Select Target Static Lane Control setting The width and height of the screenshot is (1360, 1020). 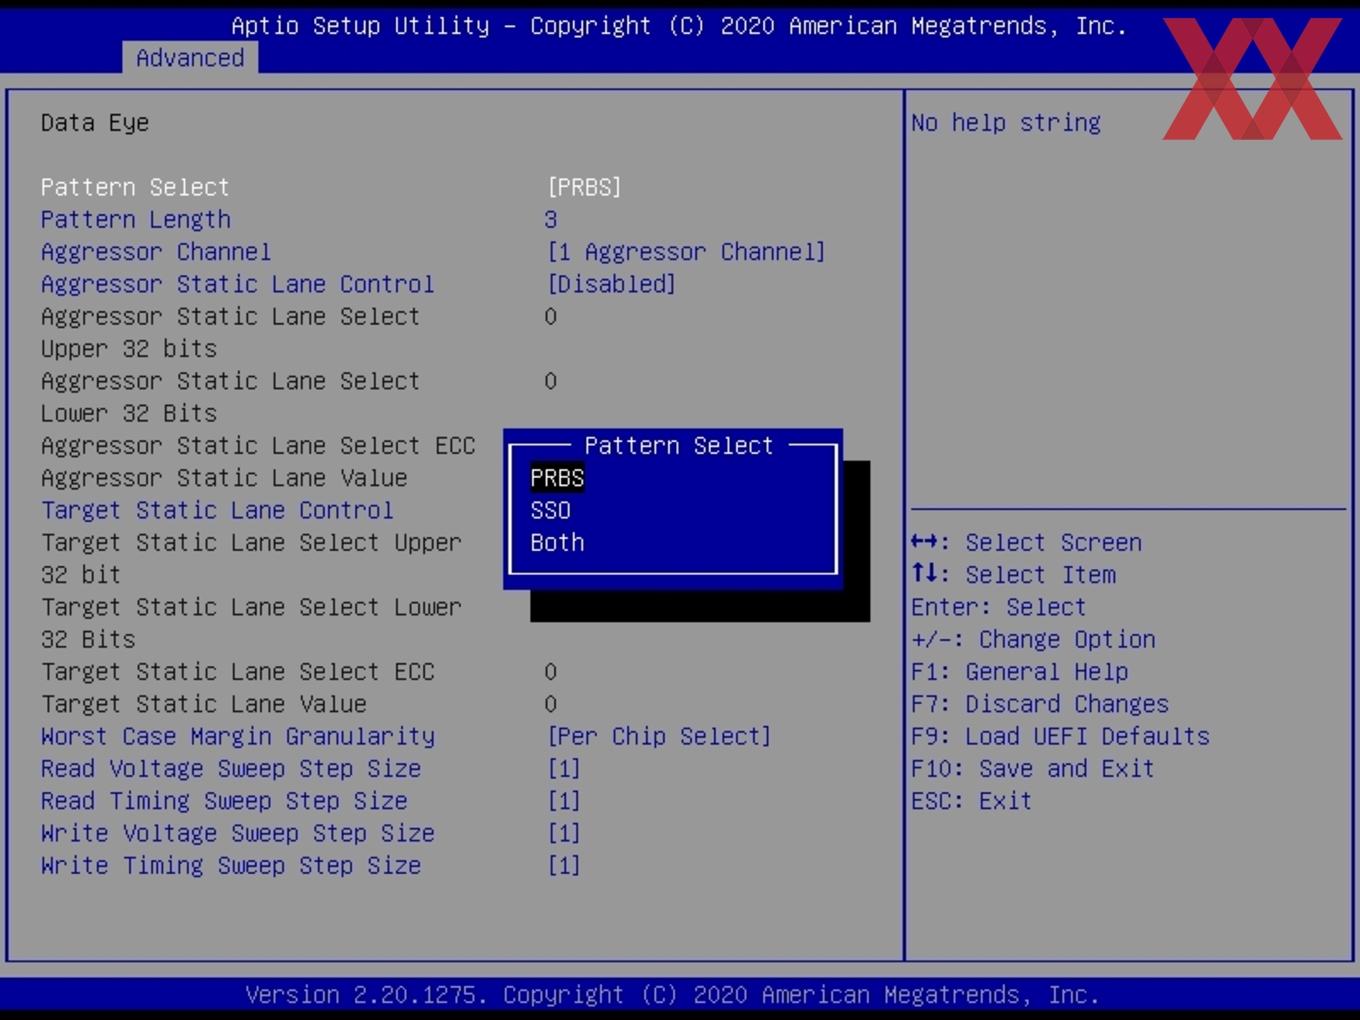[x=217, y=510]
